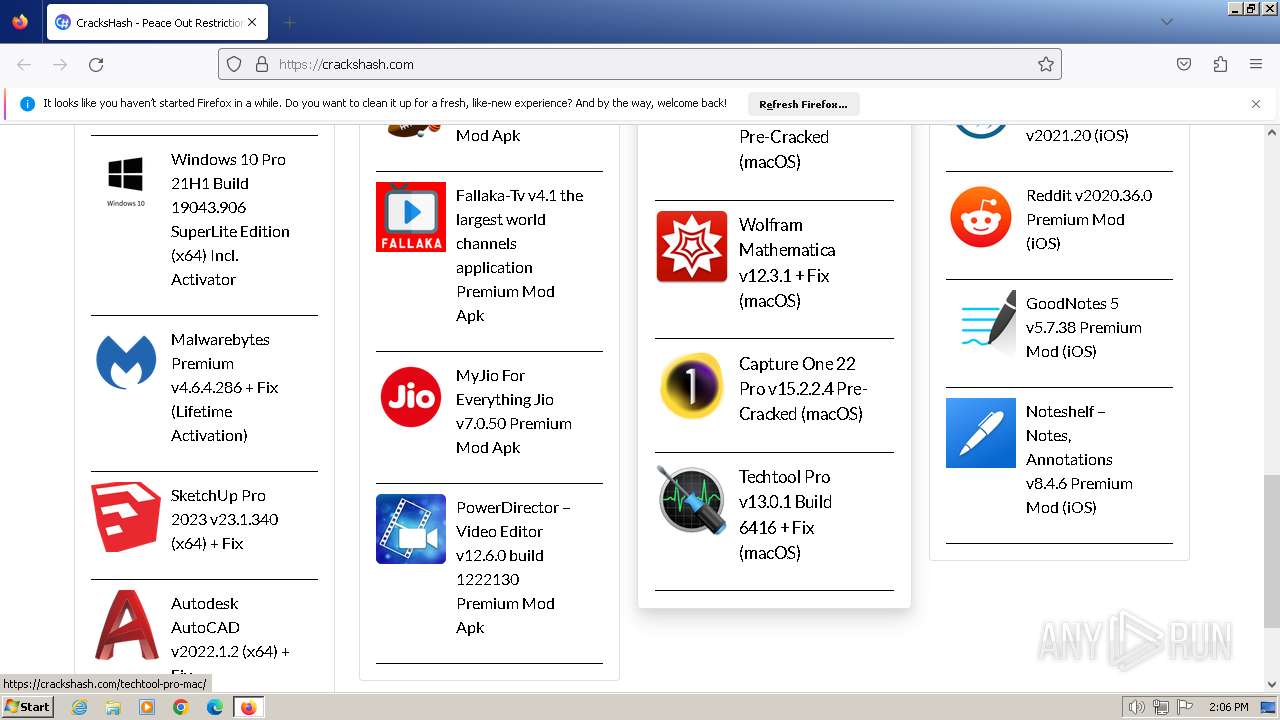Open the site security lock info
Image resolution: width=1280 pixels, height=720 pixels.
pos(262,64)
